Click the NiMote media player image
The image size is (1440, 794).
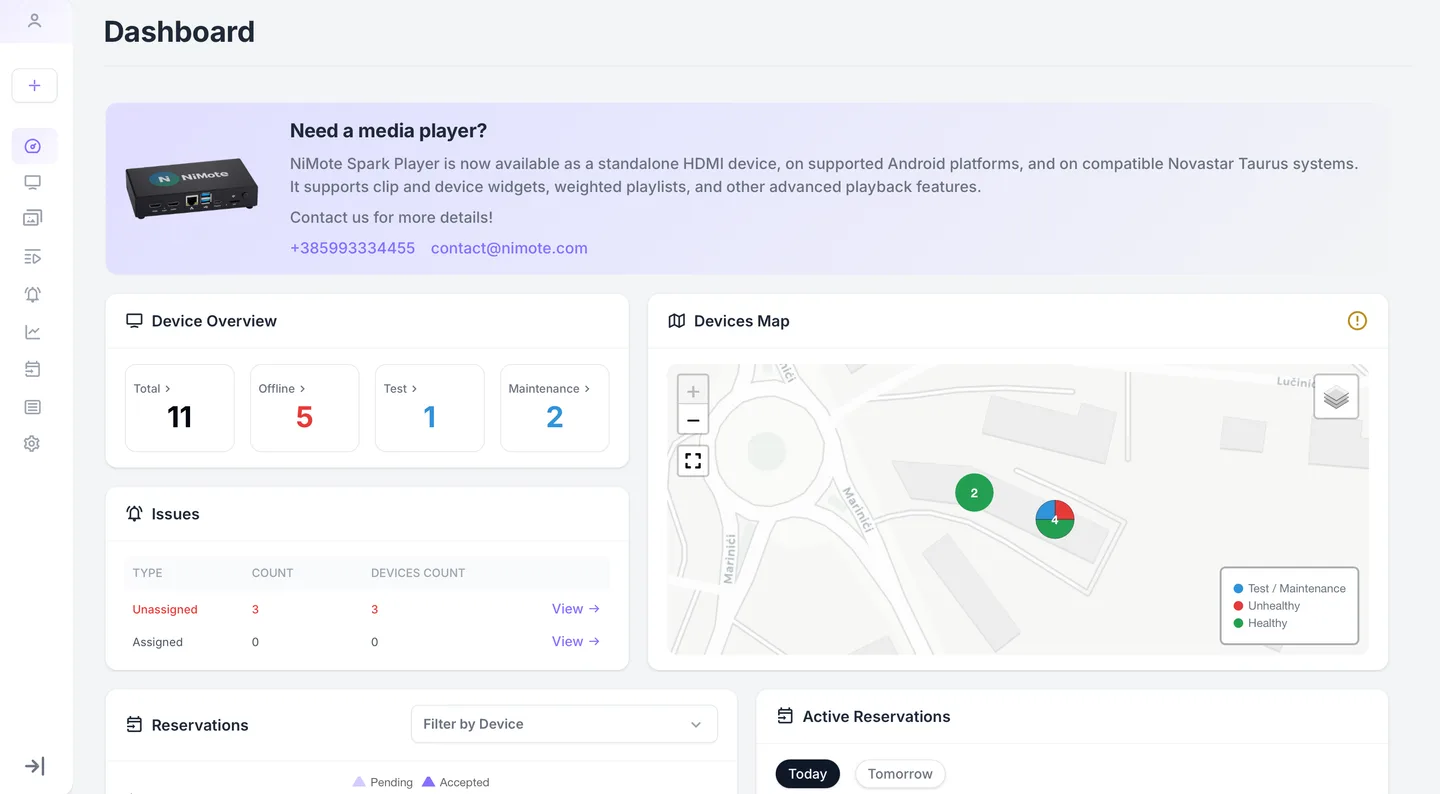pyautogui.click(x=192, y=189)
